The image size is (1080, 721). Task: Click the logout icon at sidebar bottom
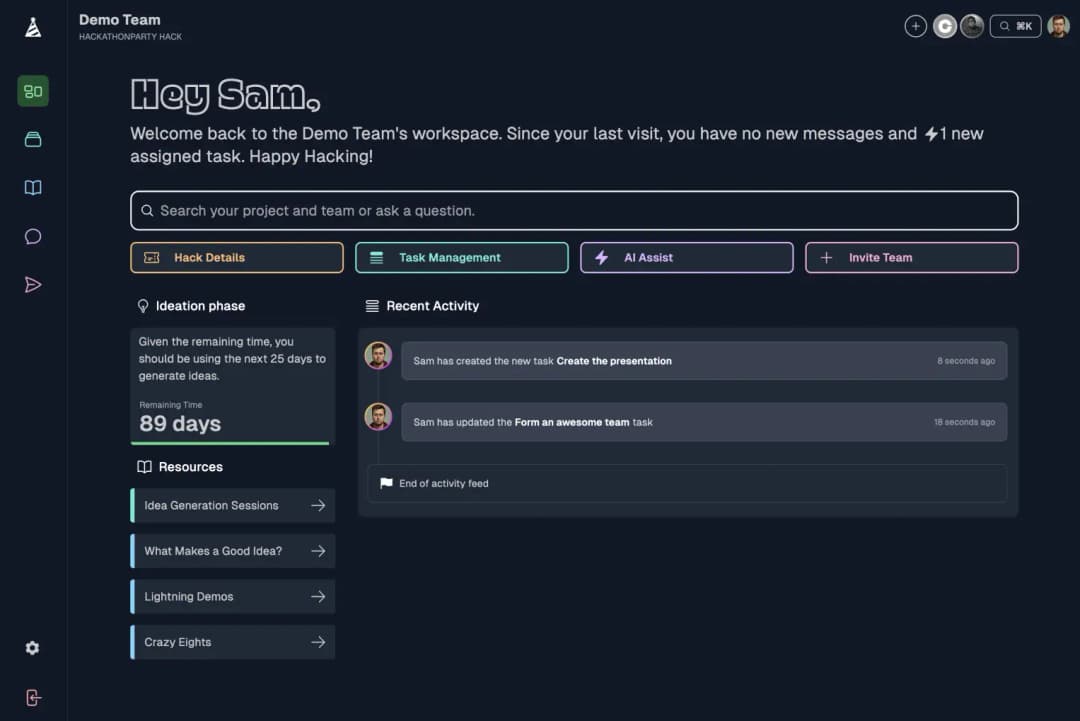coord(33,698)
